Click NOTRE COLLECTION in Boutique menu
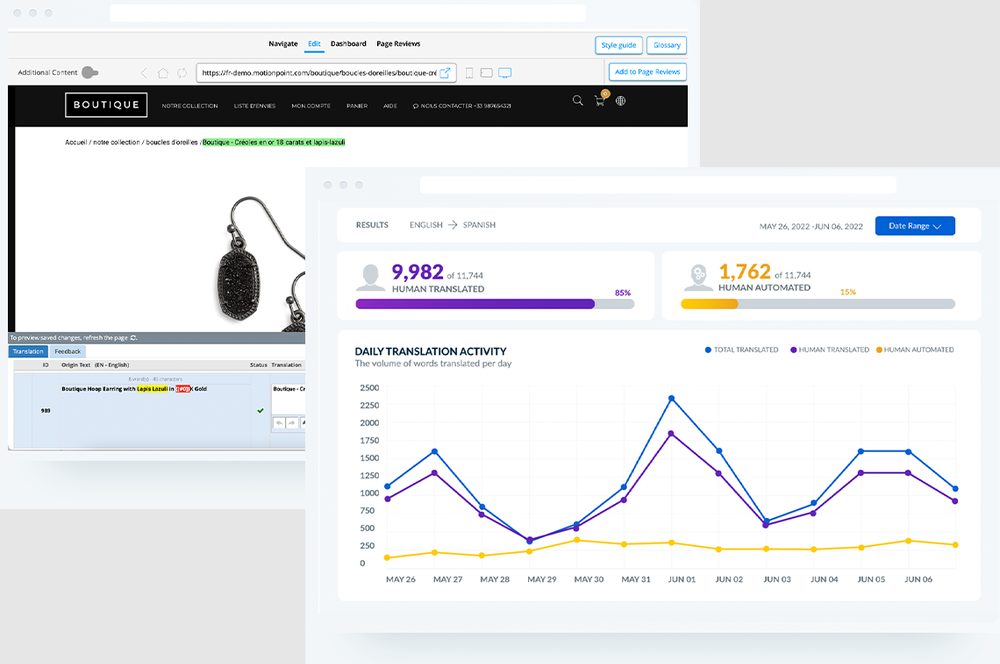1000x664 pixels. click(189, 106)
